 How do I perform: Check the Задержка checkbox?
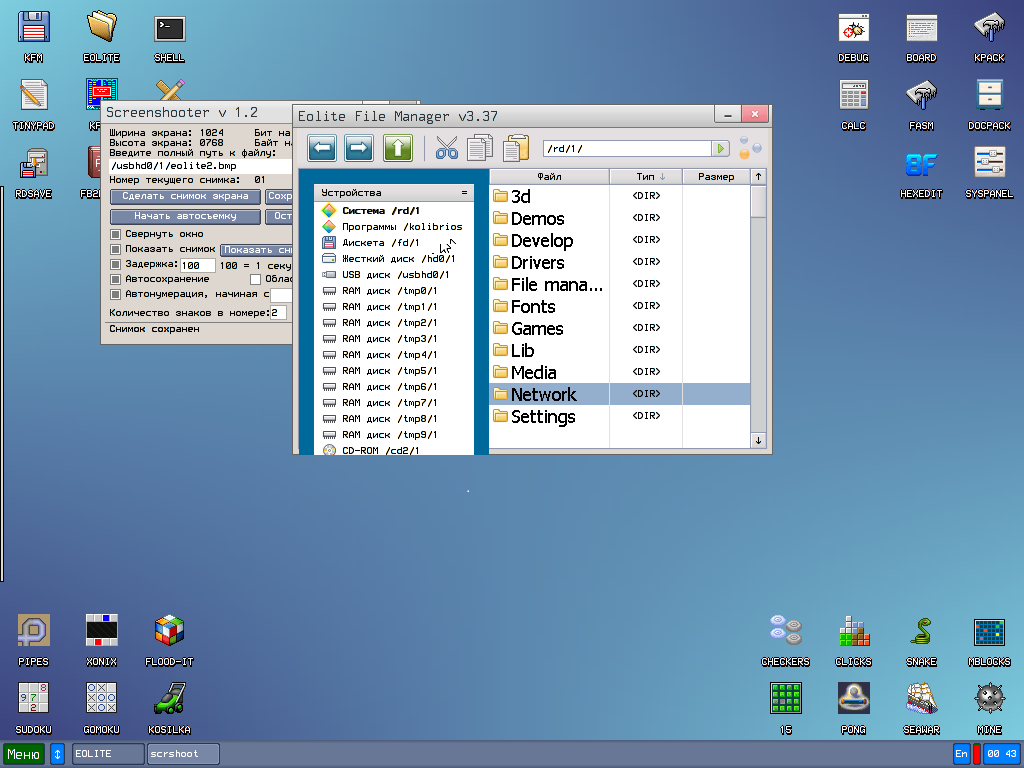tap(115, 264)
